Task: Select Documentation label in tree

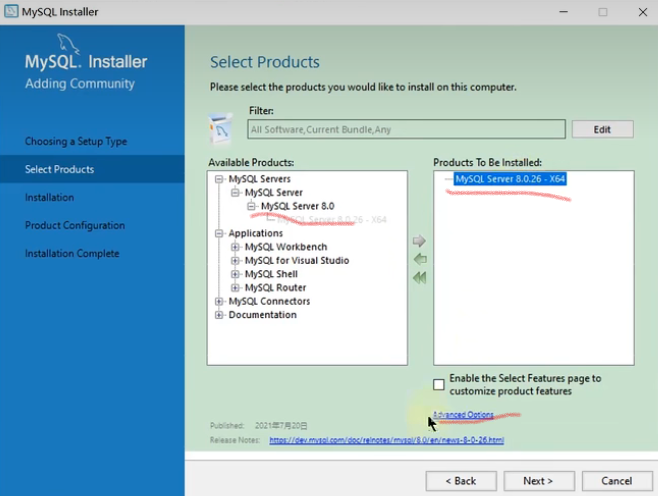Action: tap(263, 315)
